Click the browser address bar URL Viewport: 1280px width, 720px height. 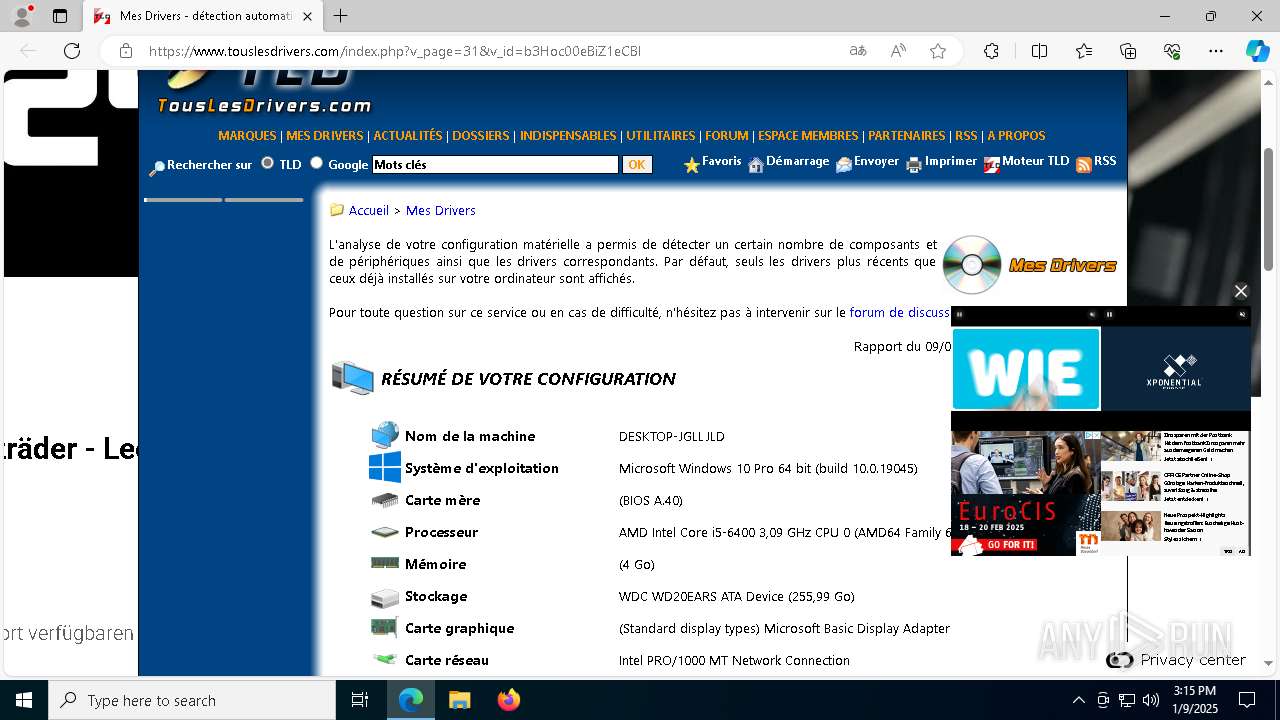click(395, 51)
